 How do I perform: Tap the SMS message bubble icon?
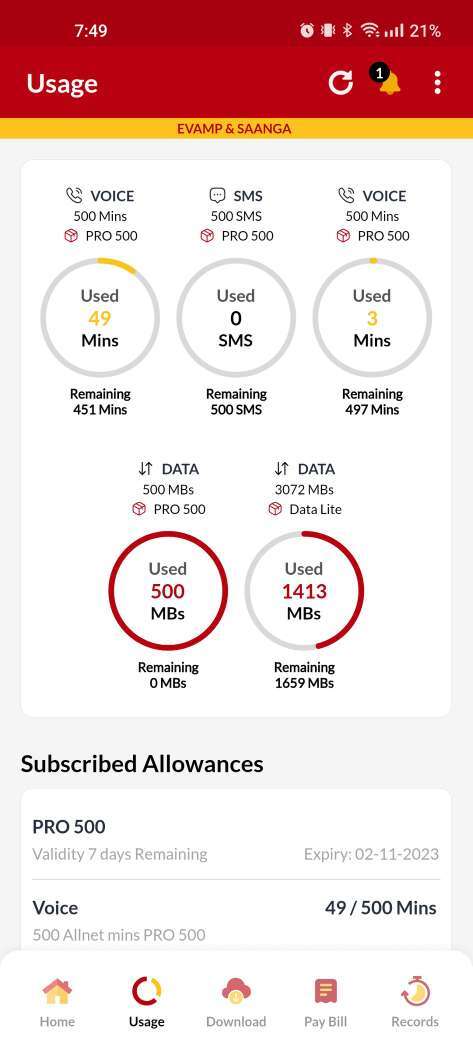[216, 196]
